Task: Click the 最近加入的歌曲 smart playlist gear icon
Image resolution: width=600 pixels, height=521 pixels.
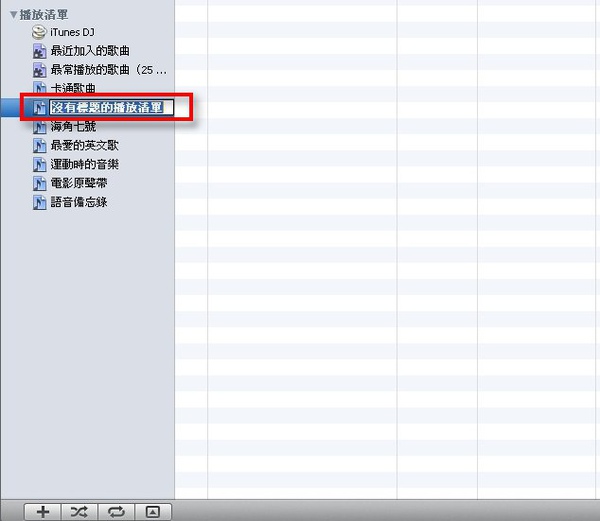Action: 39,51
